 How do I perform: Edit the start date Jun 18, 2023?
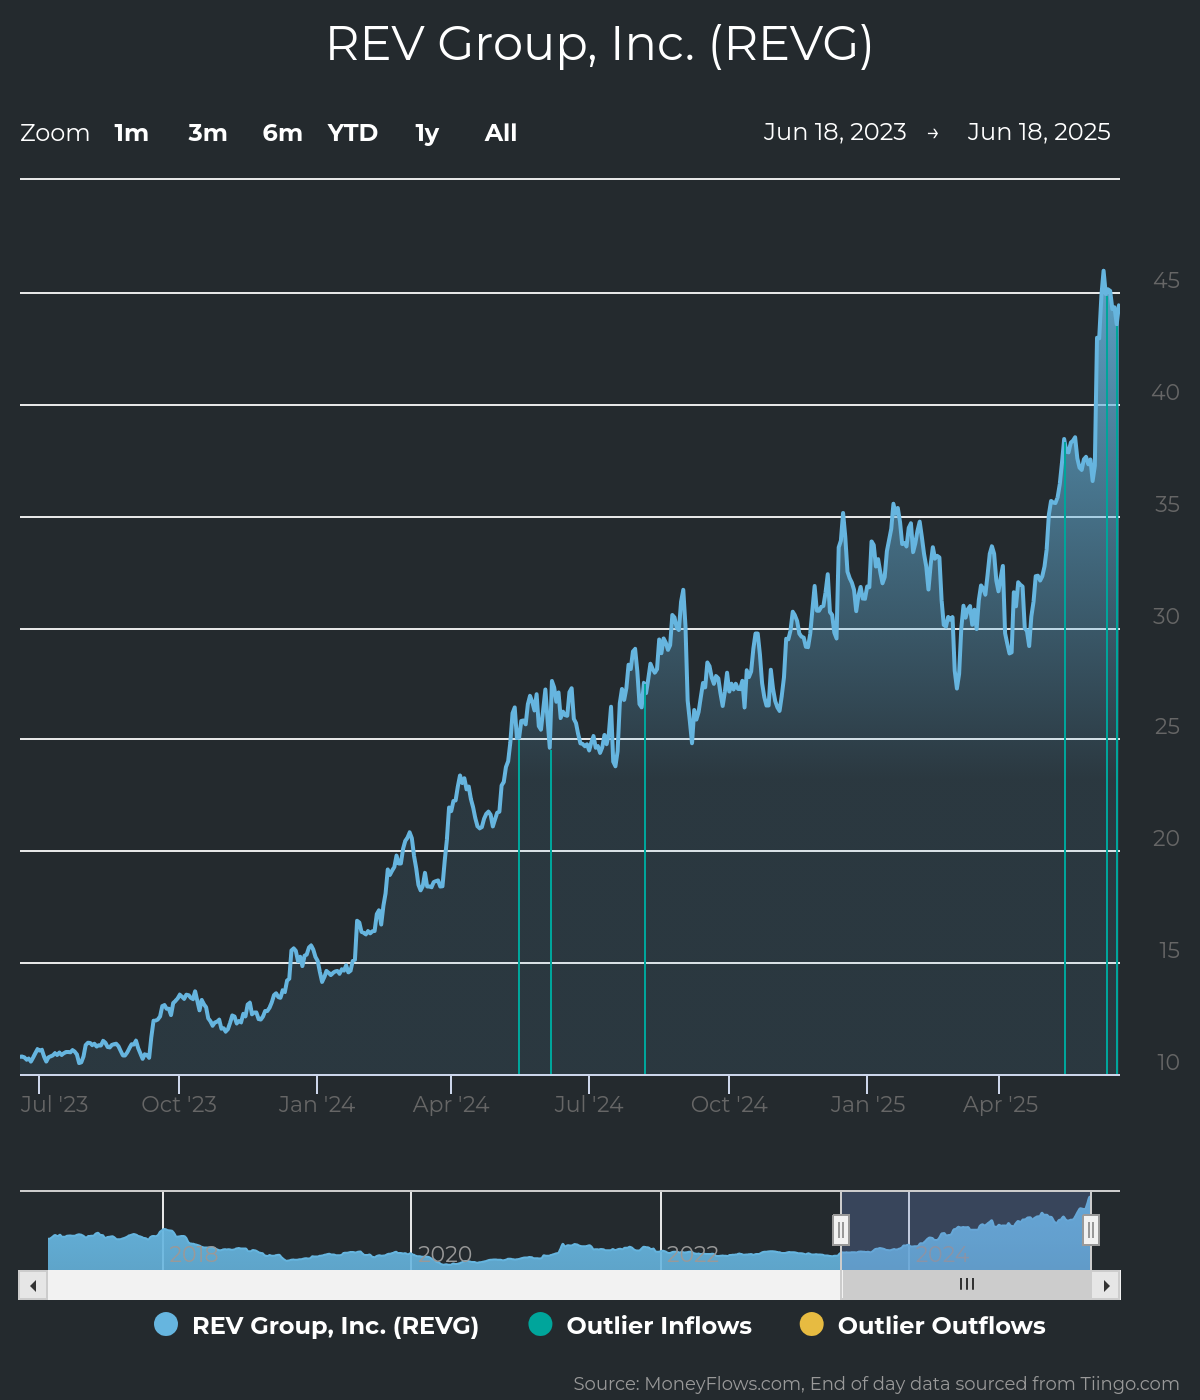[x=835, y=132]
